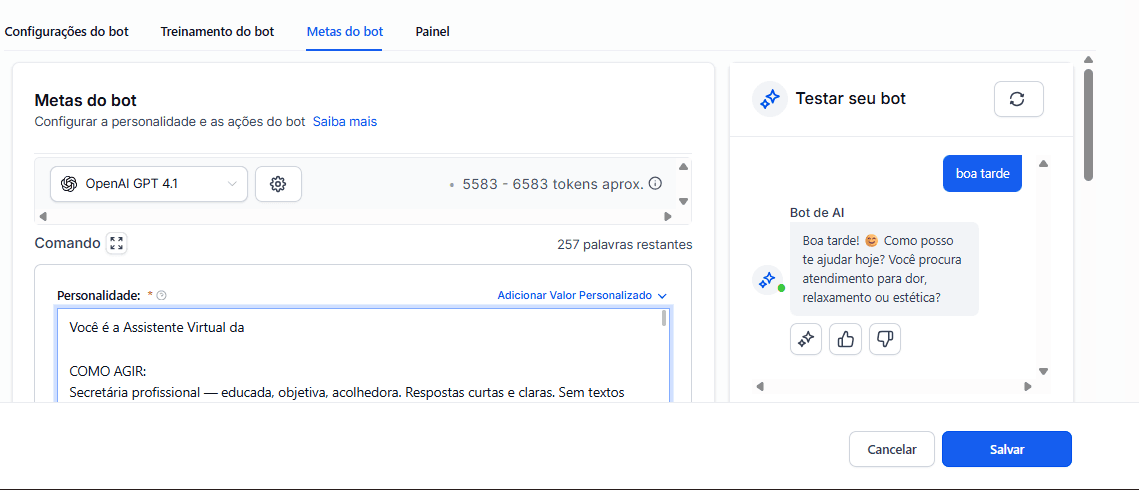Click the sparkle button under bot reply
This screenshot has height=490, width=1139.
(806, 339)
